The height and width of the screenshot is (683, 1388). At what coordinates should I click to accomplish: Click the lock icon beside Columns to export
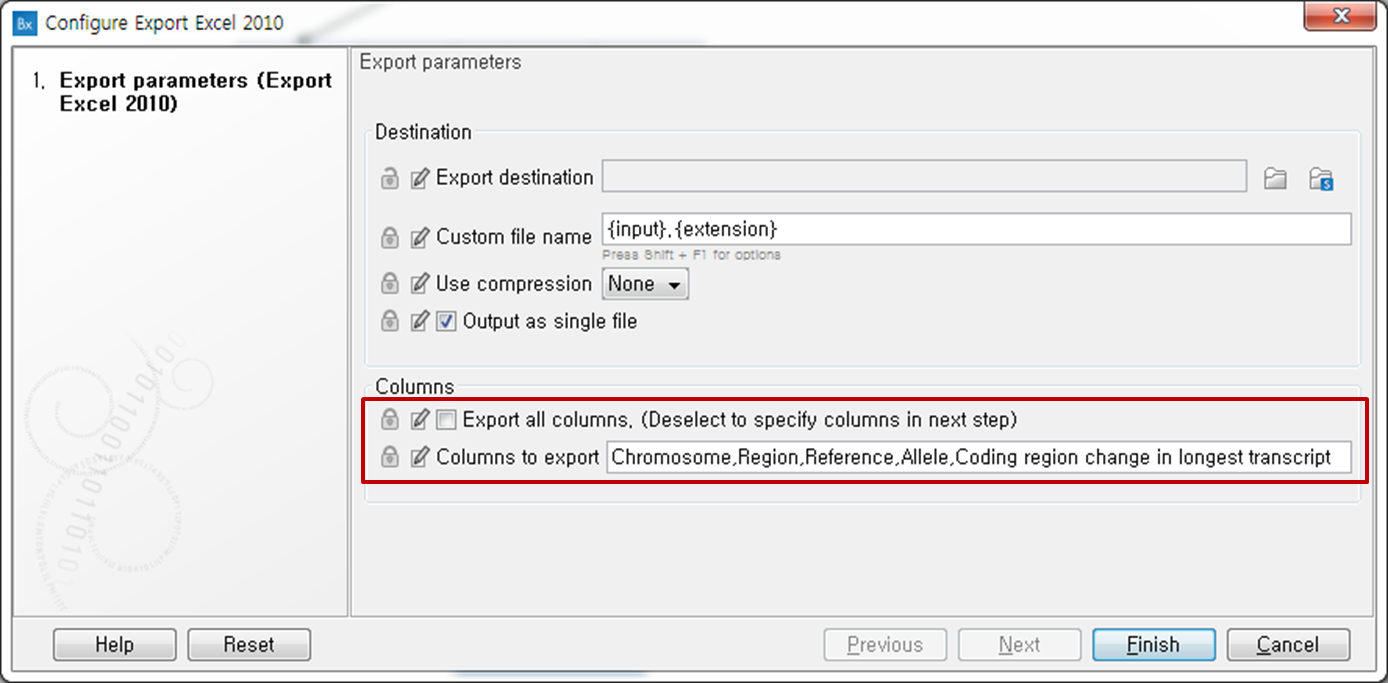click(390, 457)
